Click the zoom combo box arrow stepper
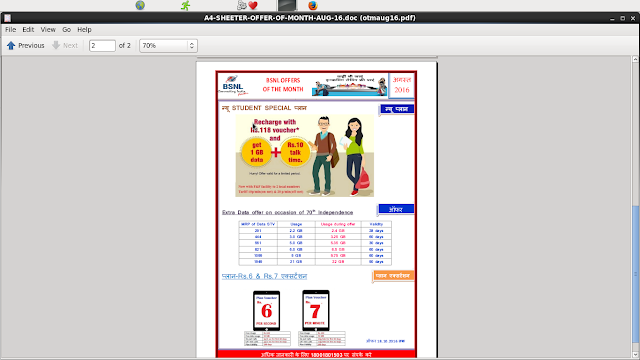This screenshot has width=640, height=360. [192, 45]
